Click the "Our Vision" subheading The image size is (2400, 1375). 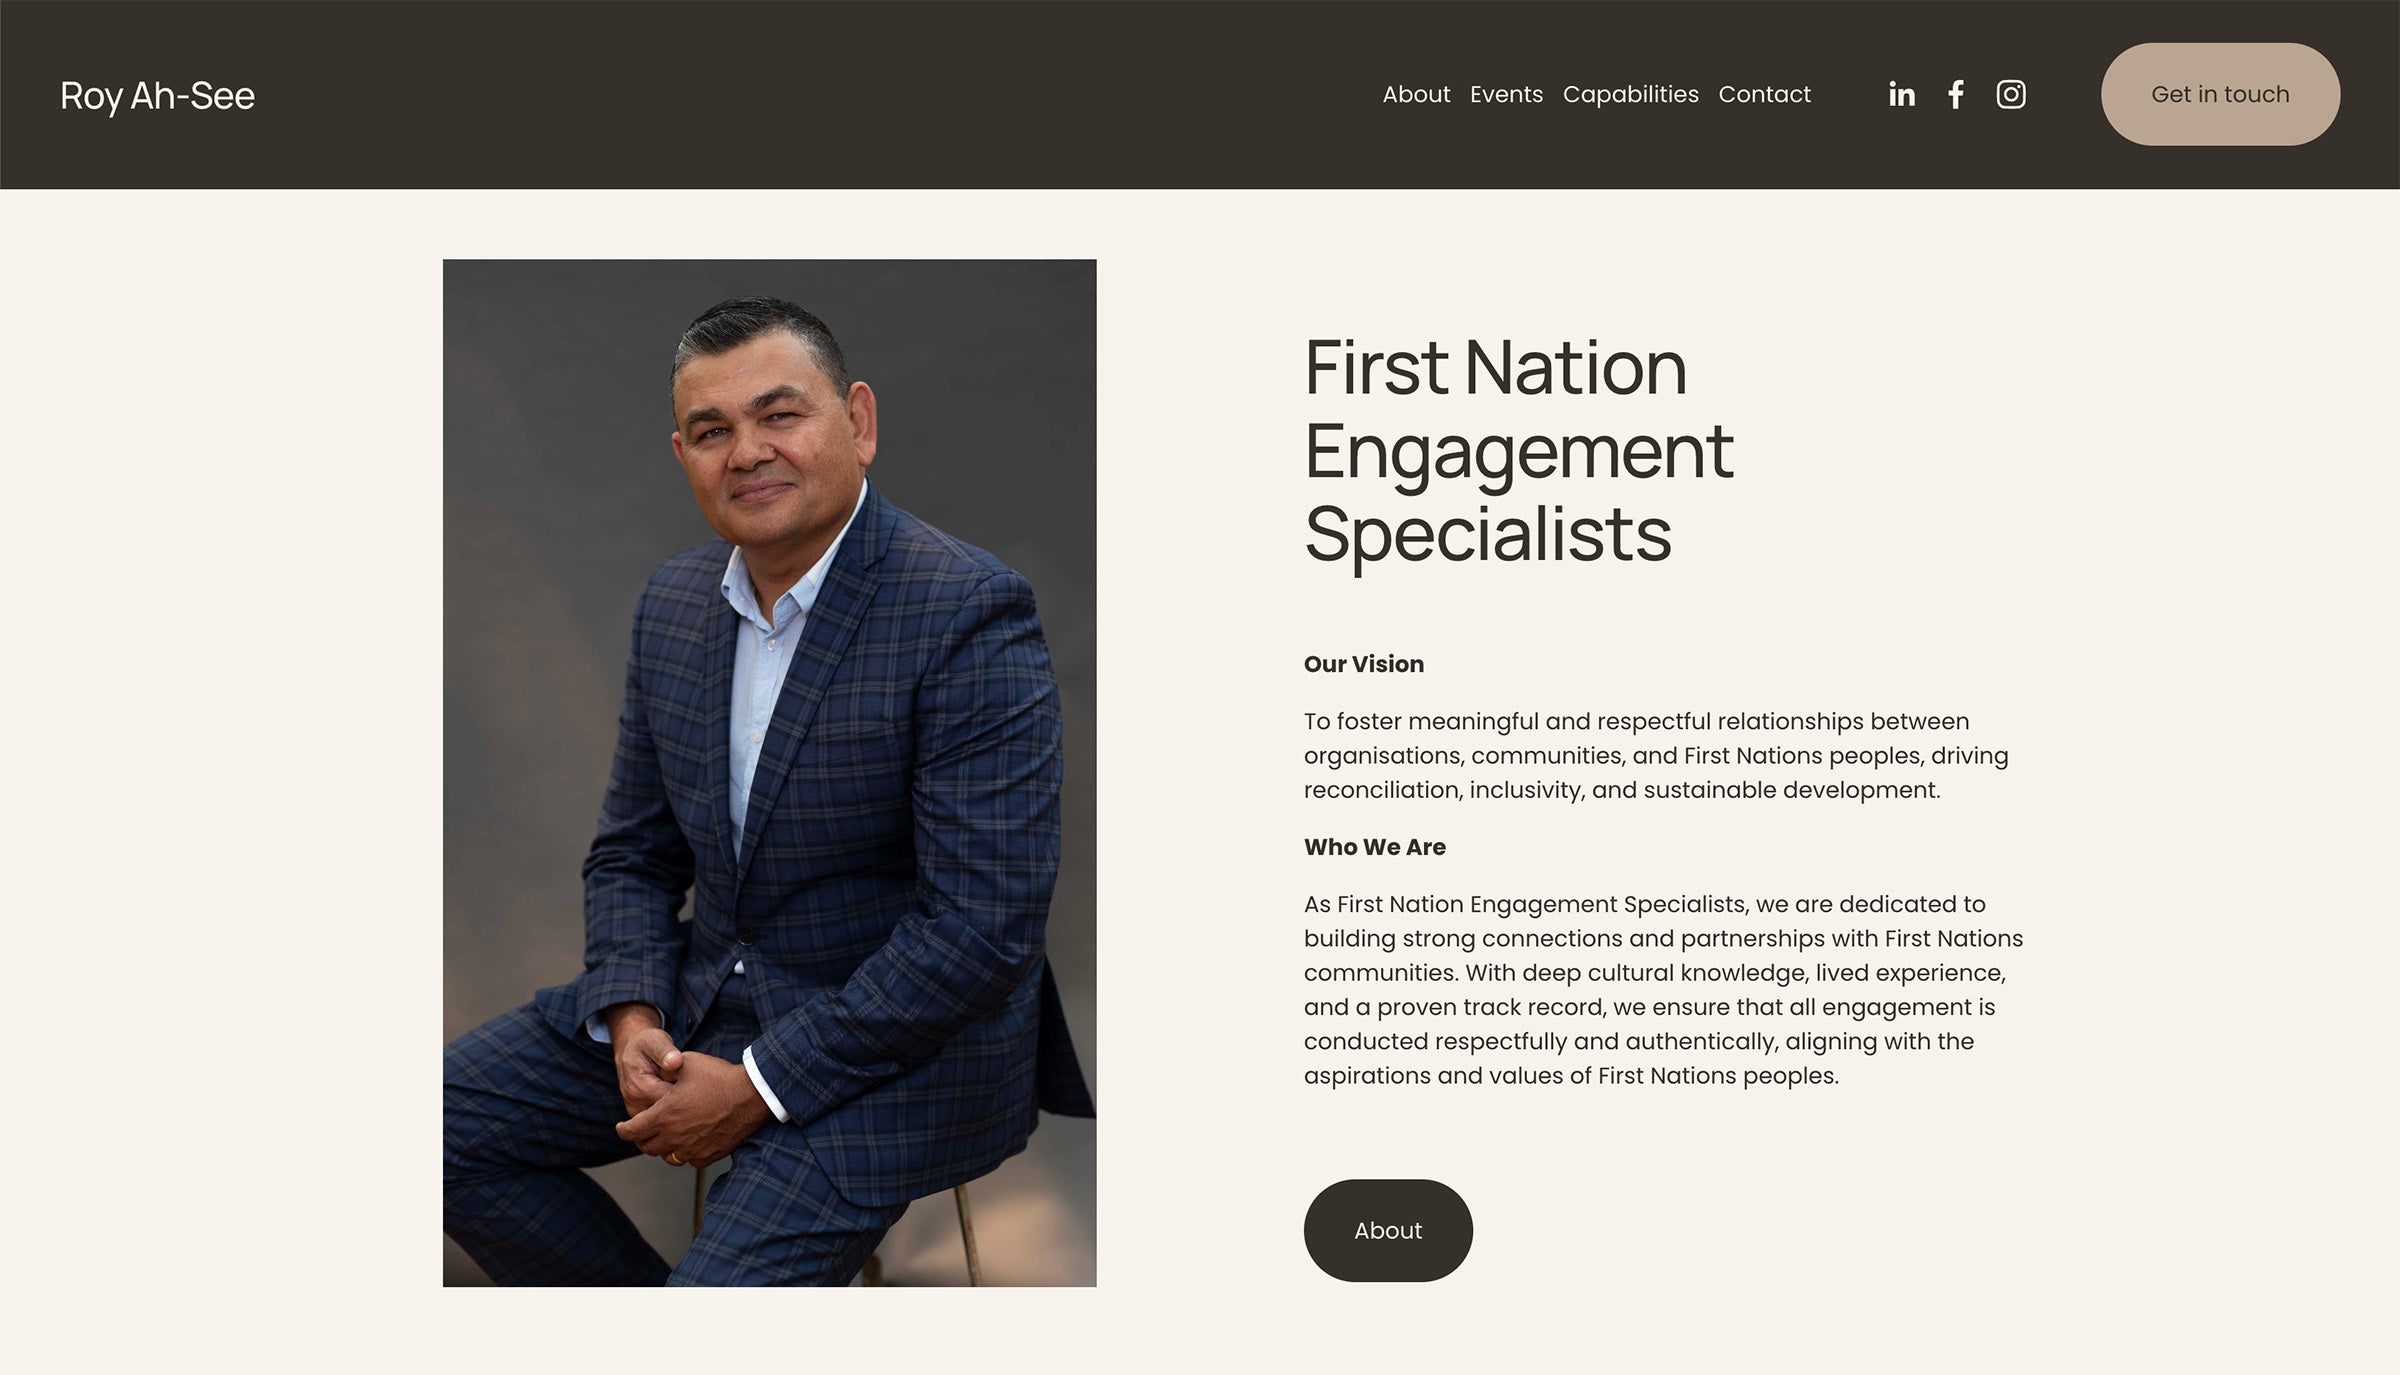[x=1363, y=664]
